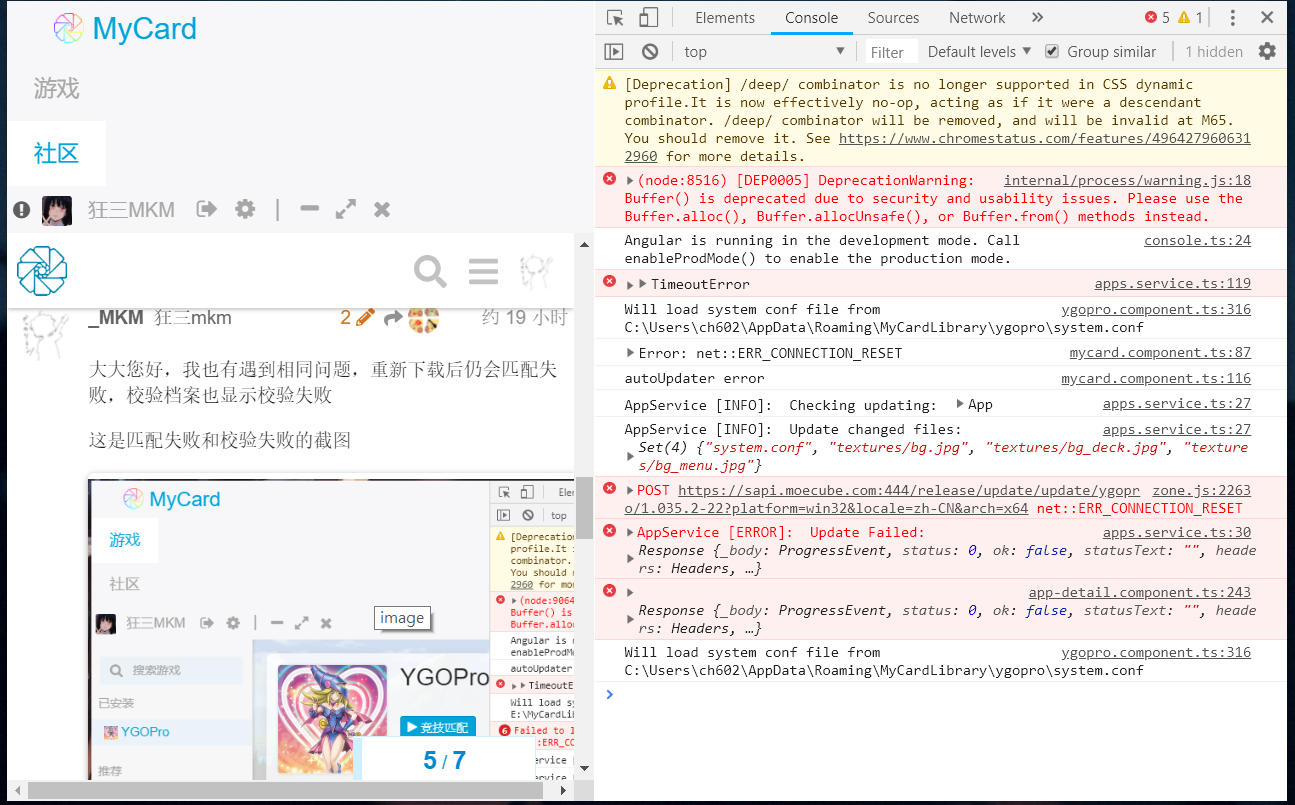Image resolution: width=1295 pixels, height=805 pixels.
Task: Open the top context dropdown
Action: (x=765, y=51)
